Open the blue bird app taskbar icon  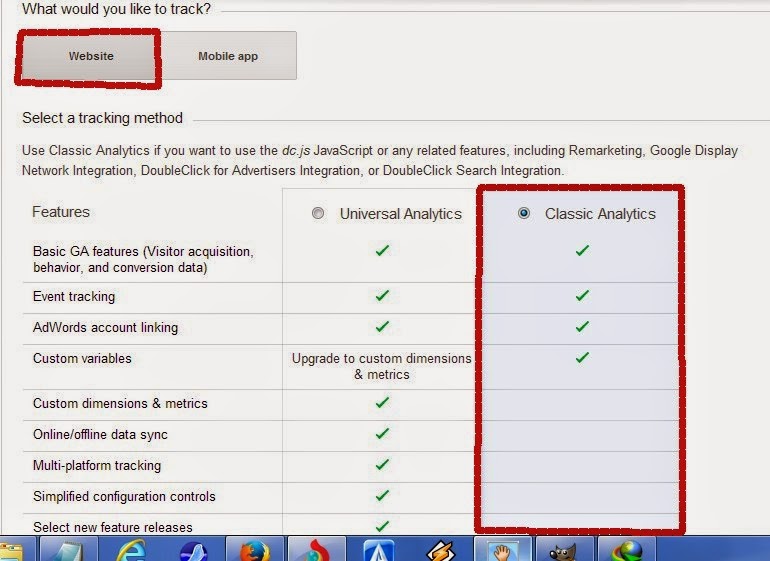pos(193,551)
